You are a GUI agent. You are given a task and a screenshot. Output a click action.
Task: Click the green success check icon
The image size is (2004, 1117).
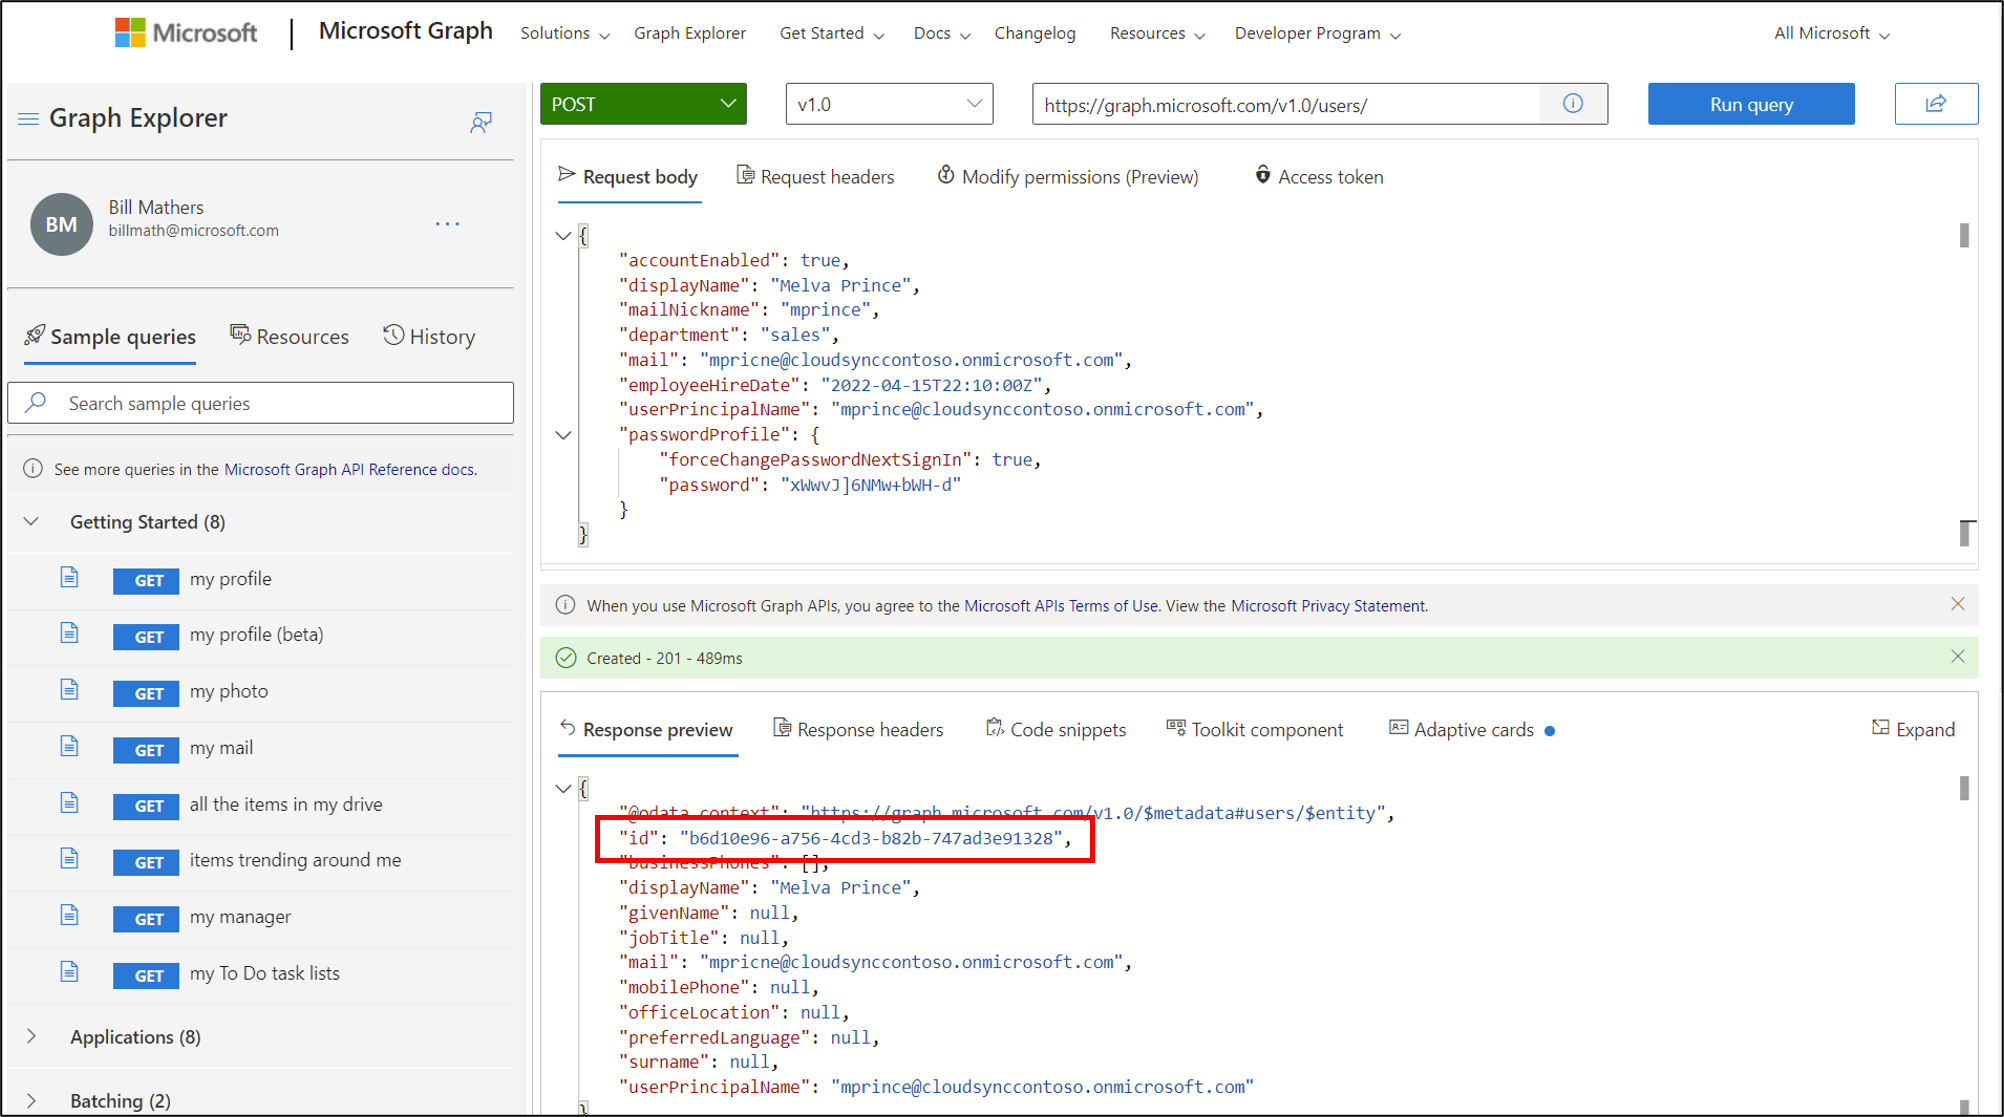coord(566,657)
